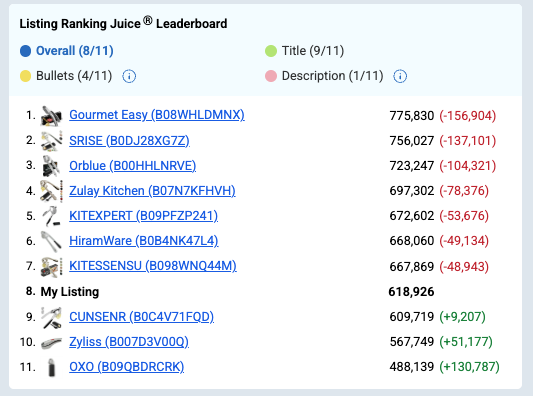Click the (+51,177) difference value
This screenshot has width=533, height=396.
click(466, 342)
